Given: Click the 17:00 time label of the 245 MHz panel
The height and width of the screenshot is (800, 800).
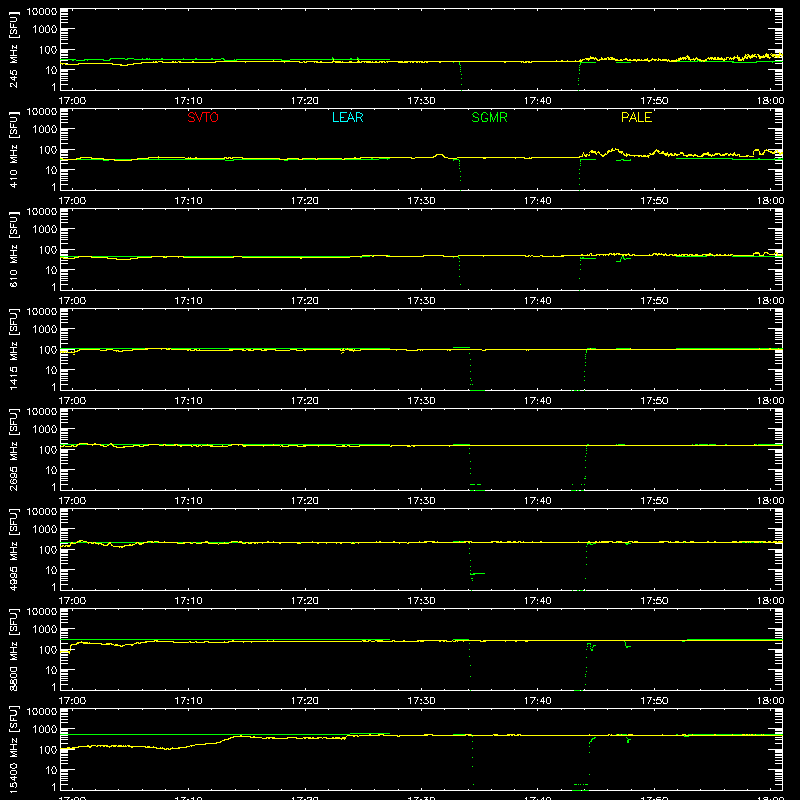Looking at the screenshot, I should (72, 101).
